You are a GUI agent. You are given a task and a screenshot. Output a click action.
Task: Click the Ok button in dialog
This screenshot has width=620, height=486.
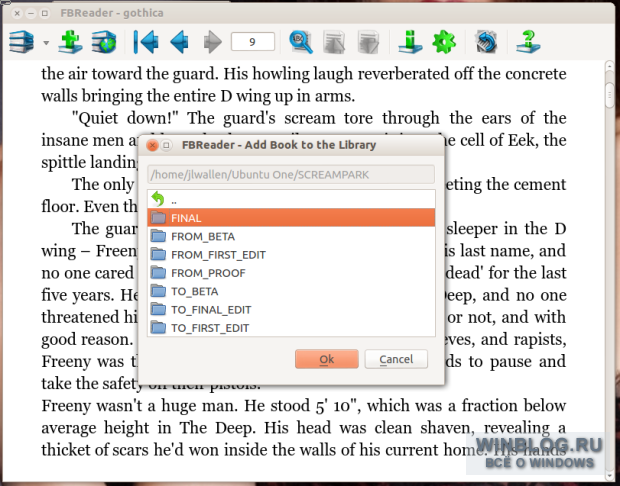(327, 359)
